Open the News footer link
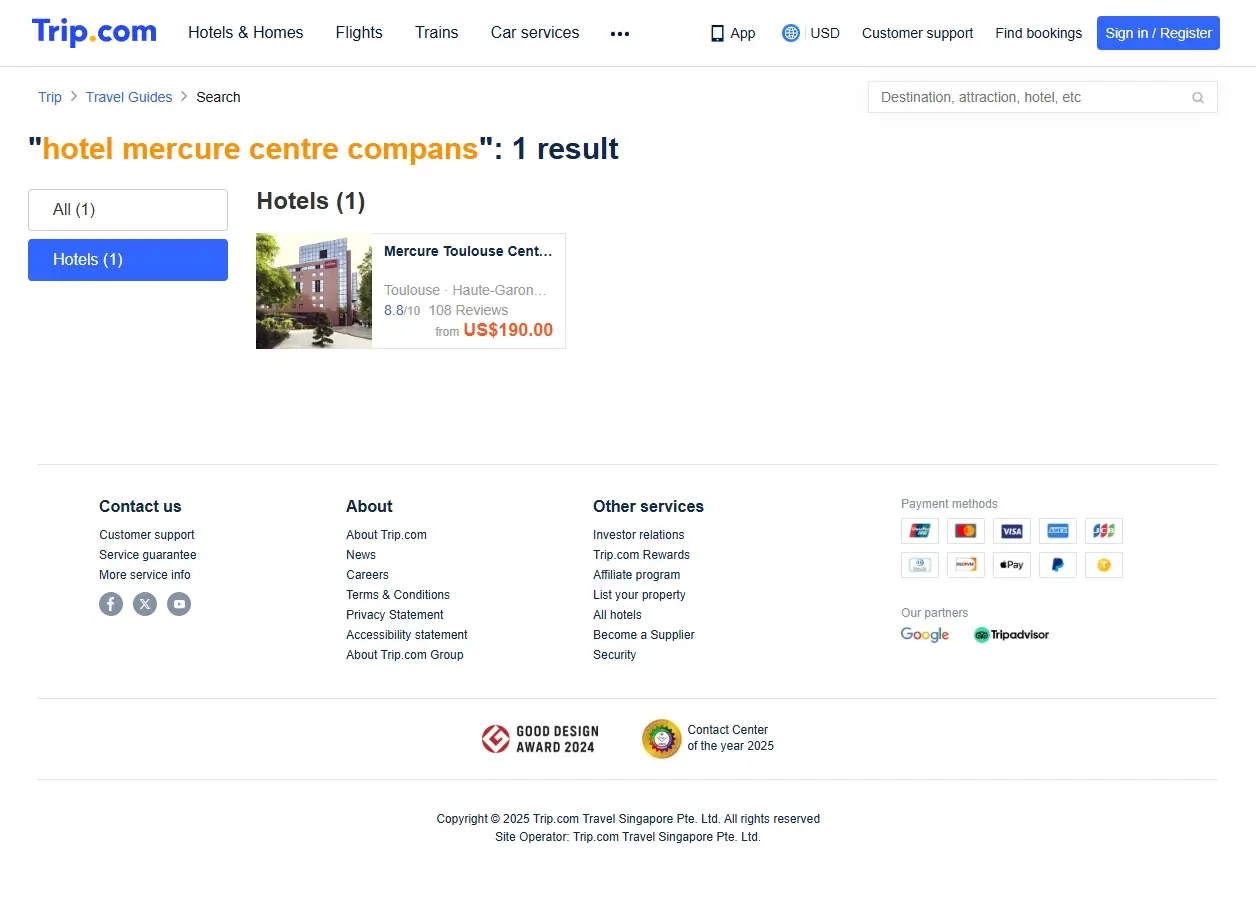The width and height of the screenshot is (1256, 921). 361,555
